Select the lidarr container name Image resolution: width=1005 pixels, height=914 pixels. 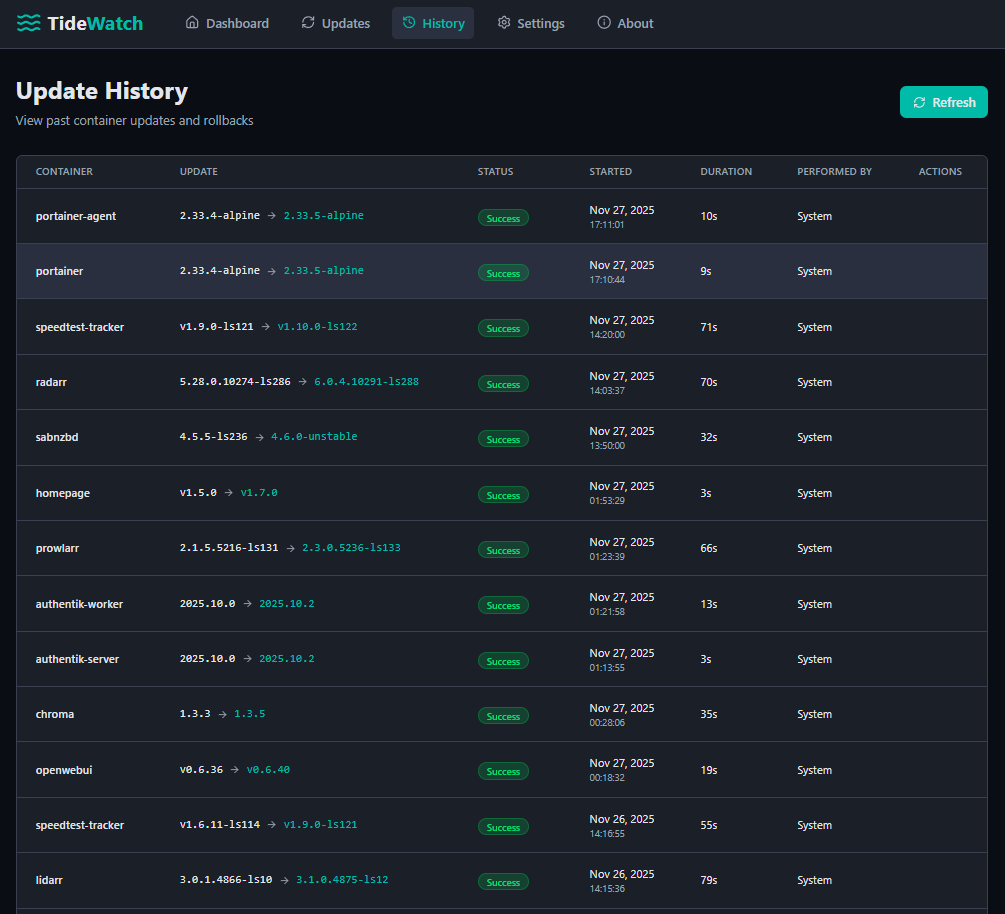tap(50, 880)
